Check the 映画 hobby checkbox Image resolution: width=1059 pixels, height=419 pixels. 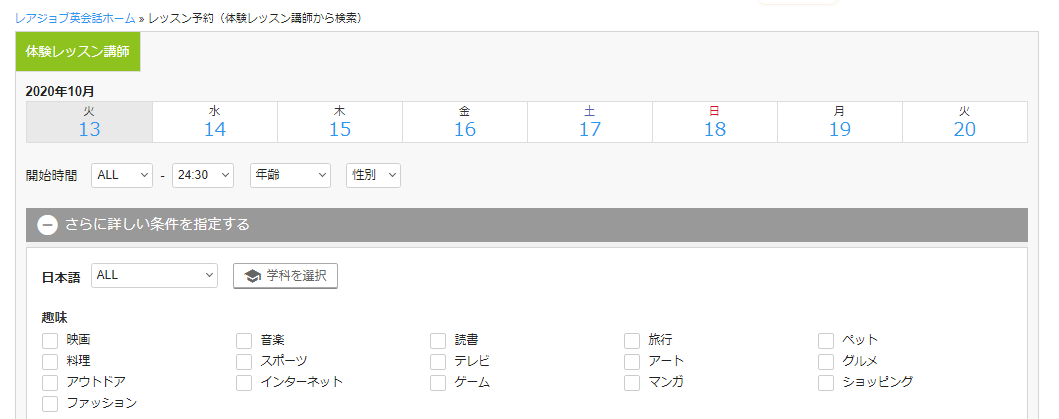[x=50, y=340]
